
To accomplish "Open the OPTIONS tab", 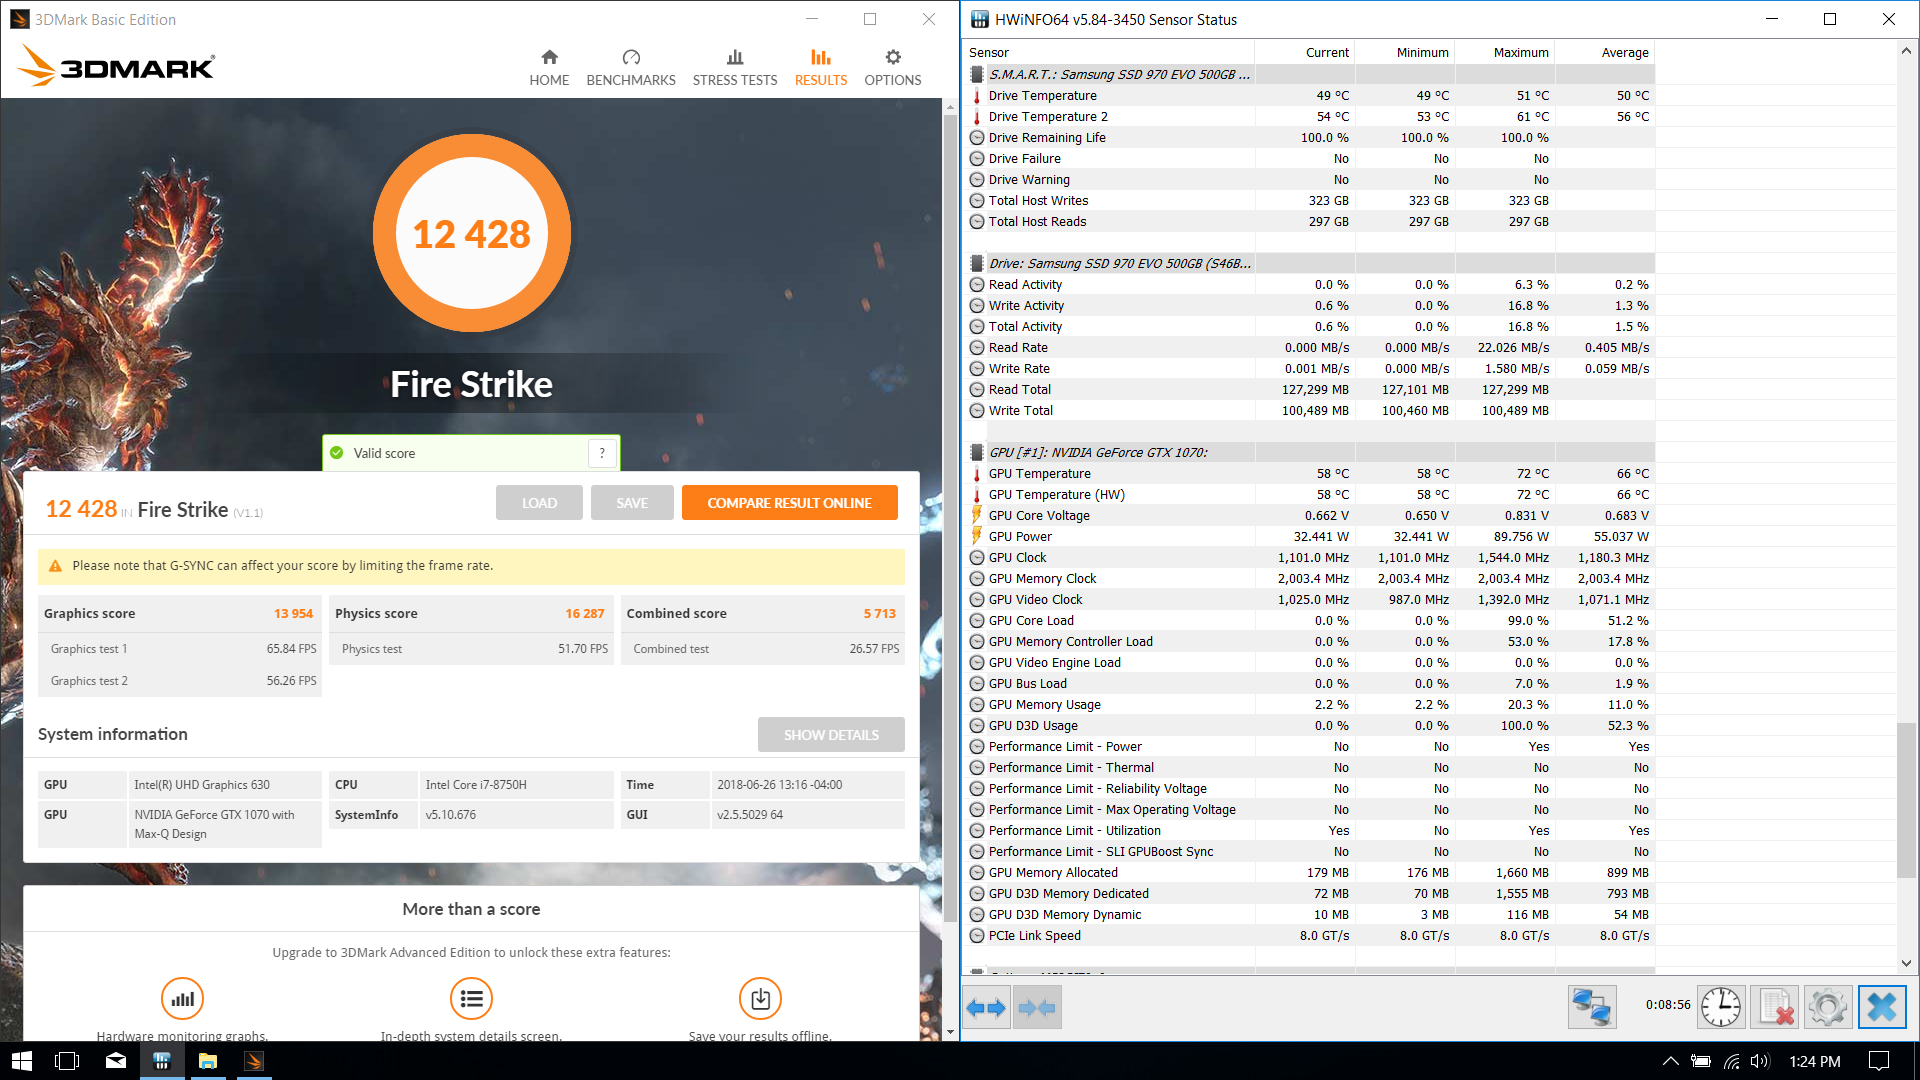I will [892, 67].
